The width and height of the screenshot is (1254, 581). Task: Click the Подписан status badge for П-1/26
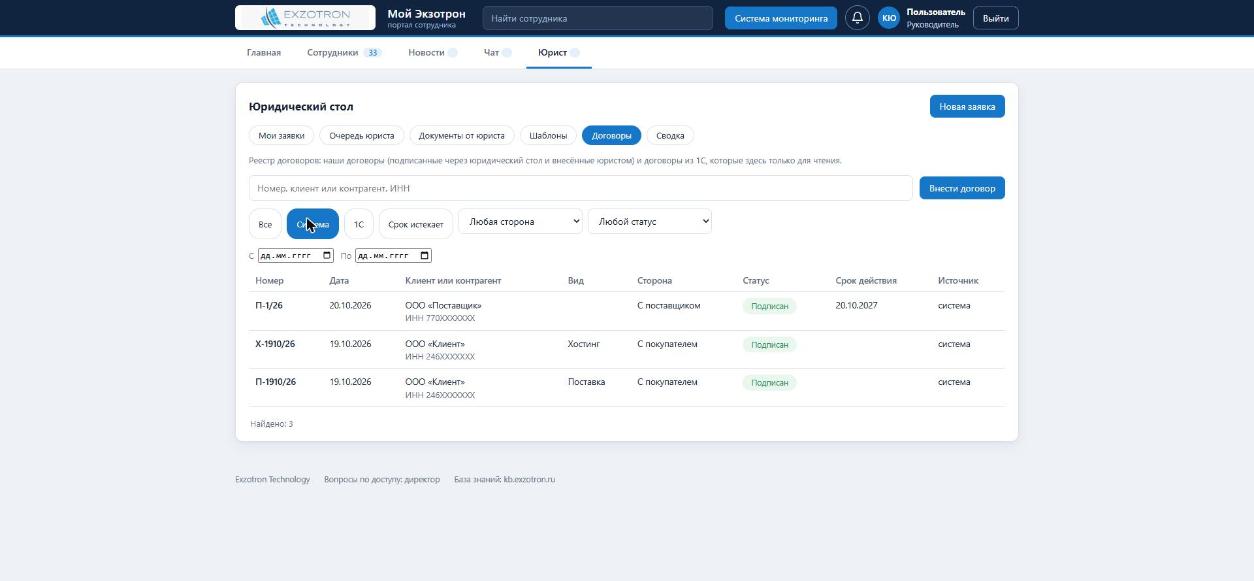(769, 306)
